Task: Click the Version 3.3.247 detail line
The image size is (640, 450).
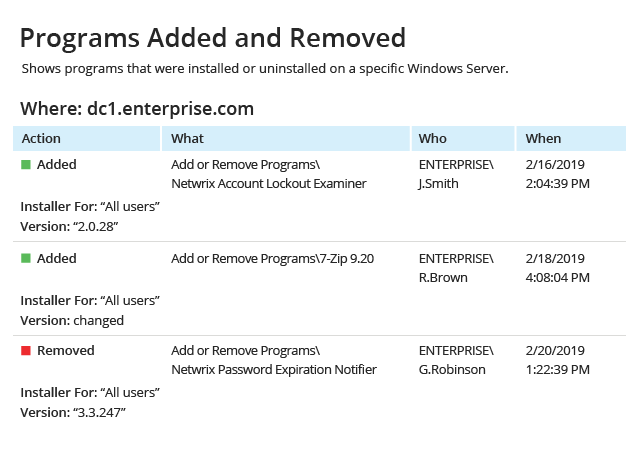Action: tap(73, 412)
